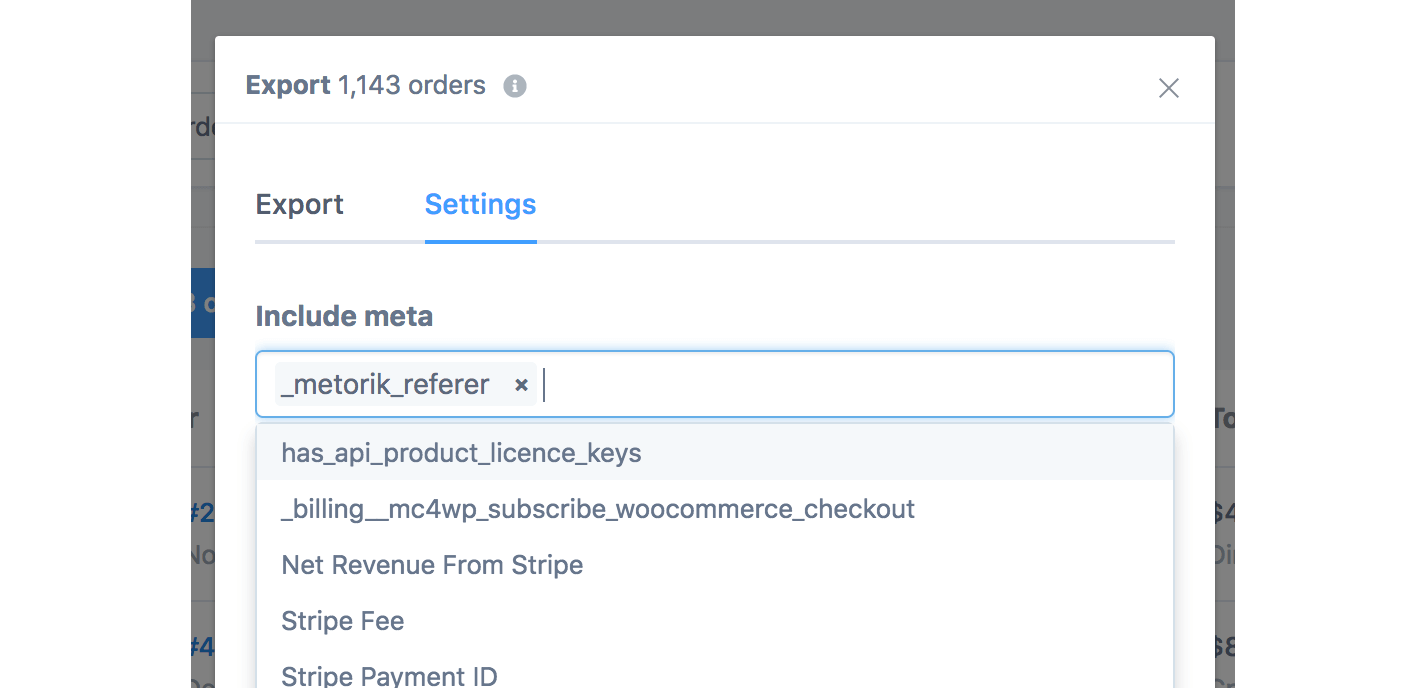Click the search field behind the dialog

tap(203, 127)
